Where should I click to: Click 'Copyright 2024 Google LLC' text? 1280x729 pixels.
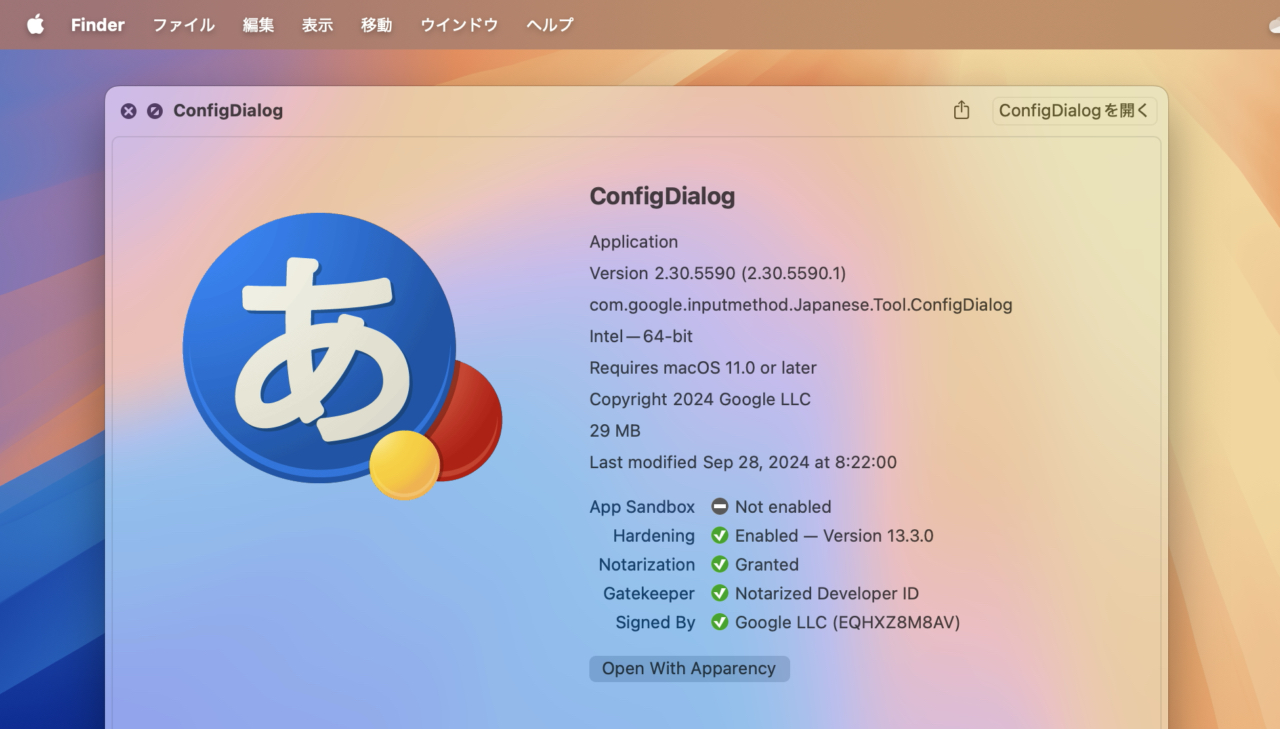coord(700,399)
